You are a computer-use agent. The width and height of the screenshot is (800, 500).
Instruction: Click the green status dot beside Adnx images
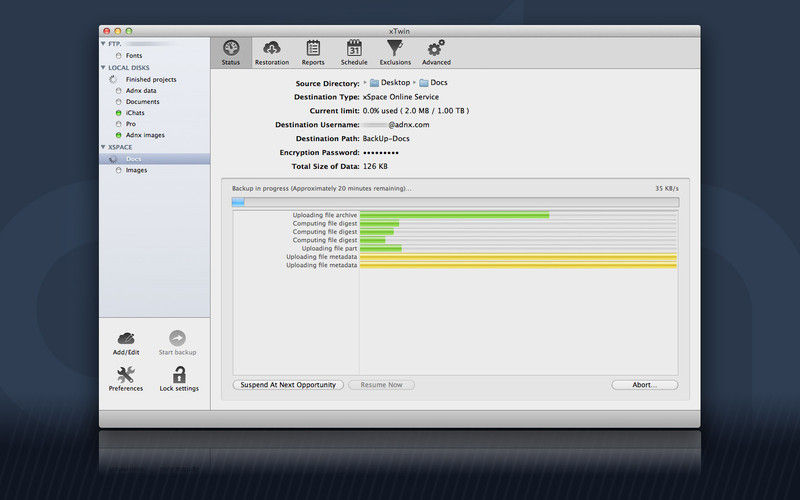118,135
